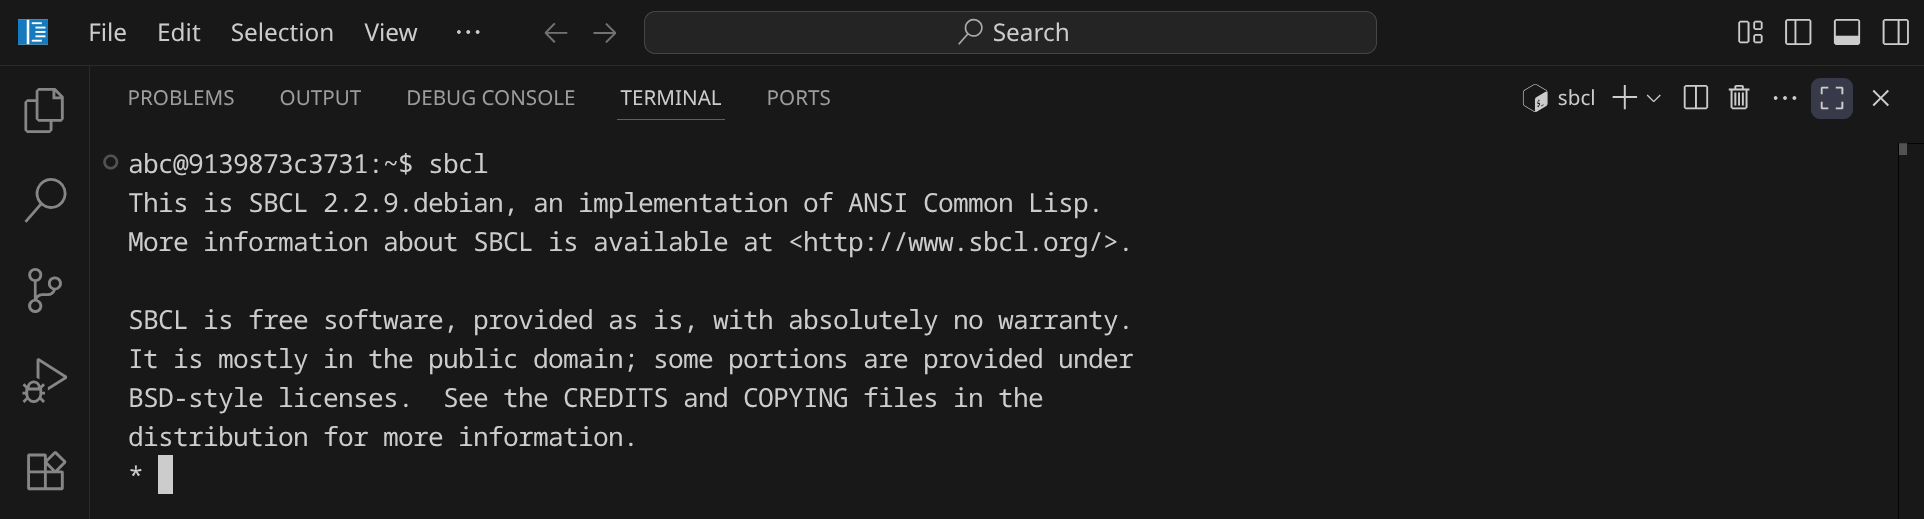Expand the terminal launch profile dropdown
Image resolution: width=1924 pixels, height=519 pixels.
coord(1654,98)
